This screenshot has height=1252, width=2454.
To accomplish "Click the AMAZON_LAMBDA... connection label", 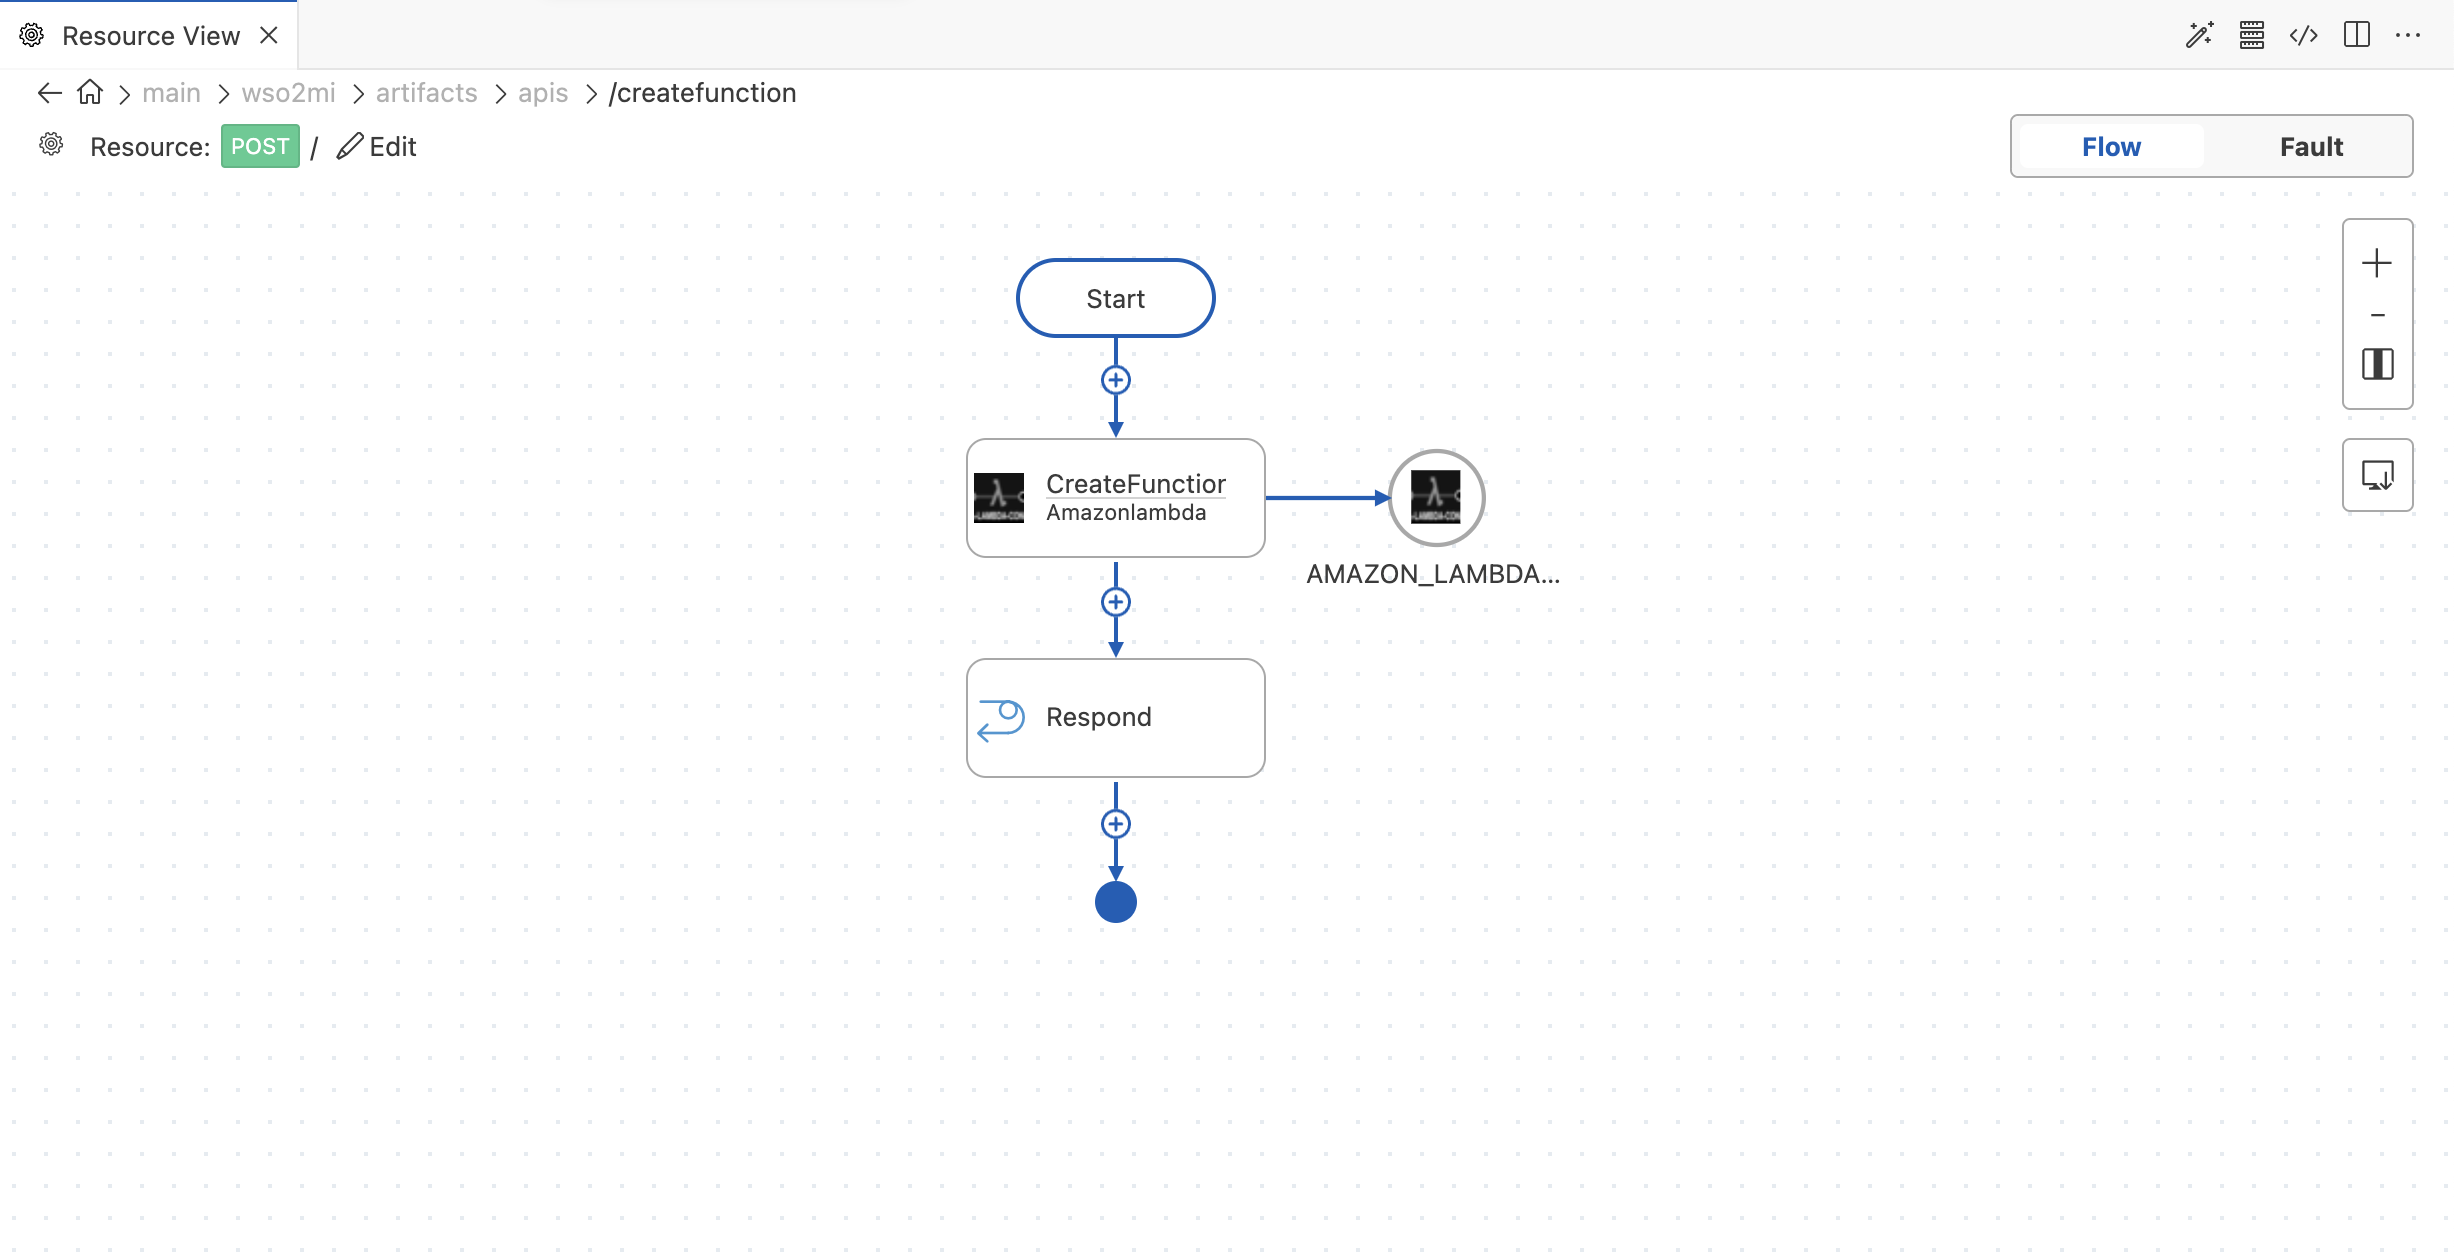I will (x=1433, y=574).
